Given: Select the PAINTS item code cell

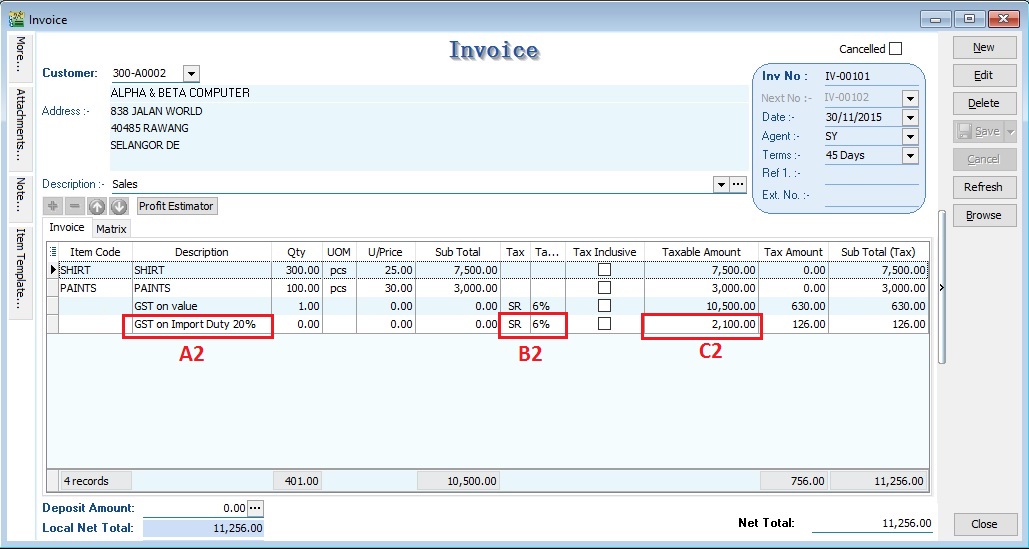Looking at the screenshot, I should coord(95,288).
